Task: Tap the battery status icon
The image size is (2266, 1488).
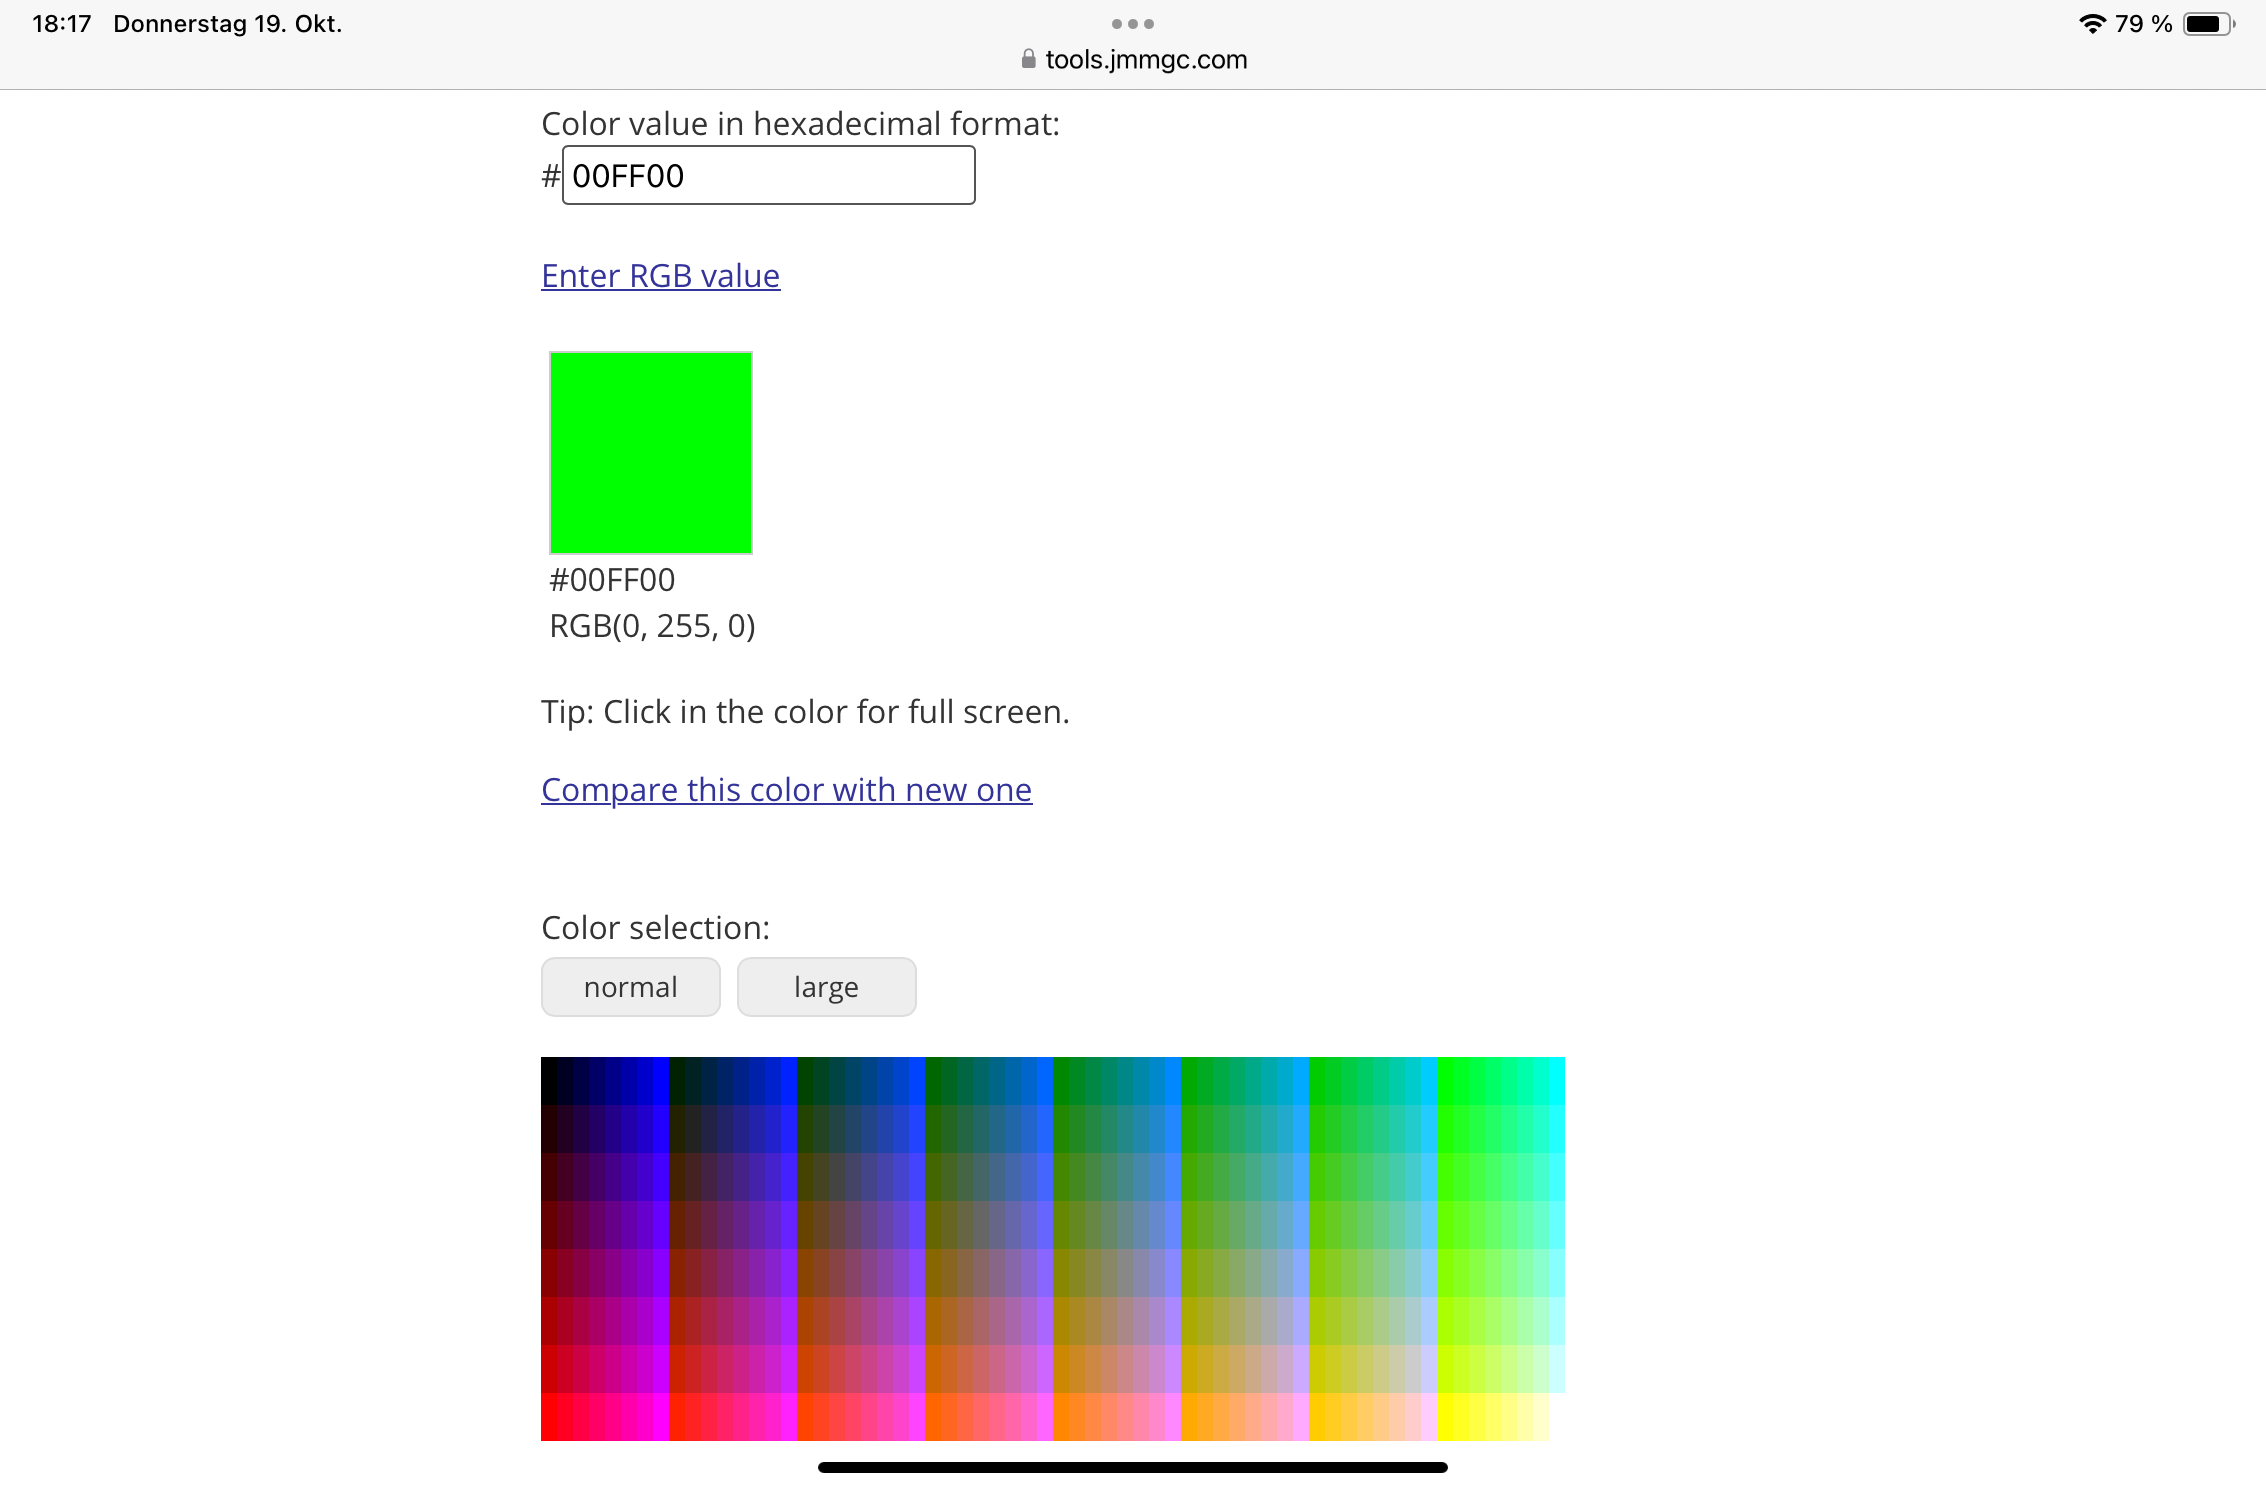Action: pos(2208,24)
